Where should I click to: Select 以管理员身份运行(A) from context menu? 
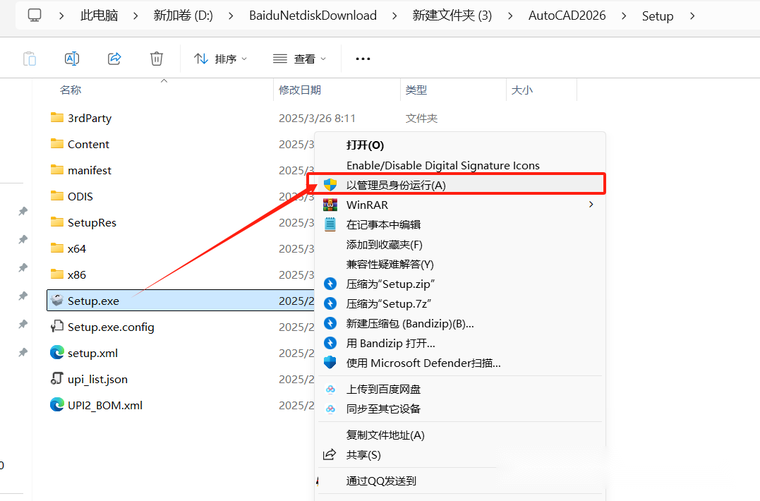(x=396, y=185)
